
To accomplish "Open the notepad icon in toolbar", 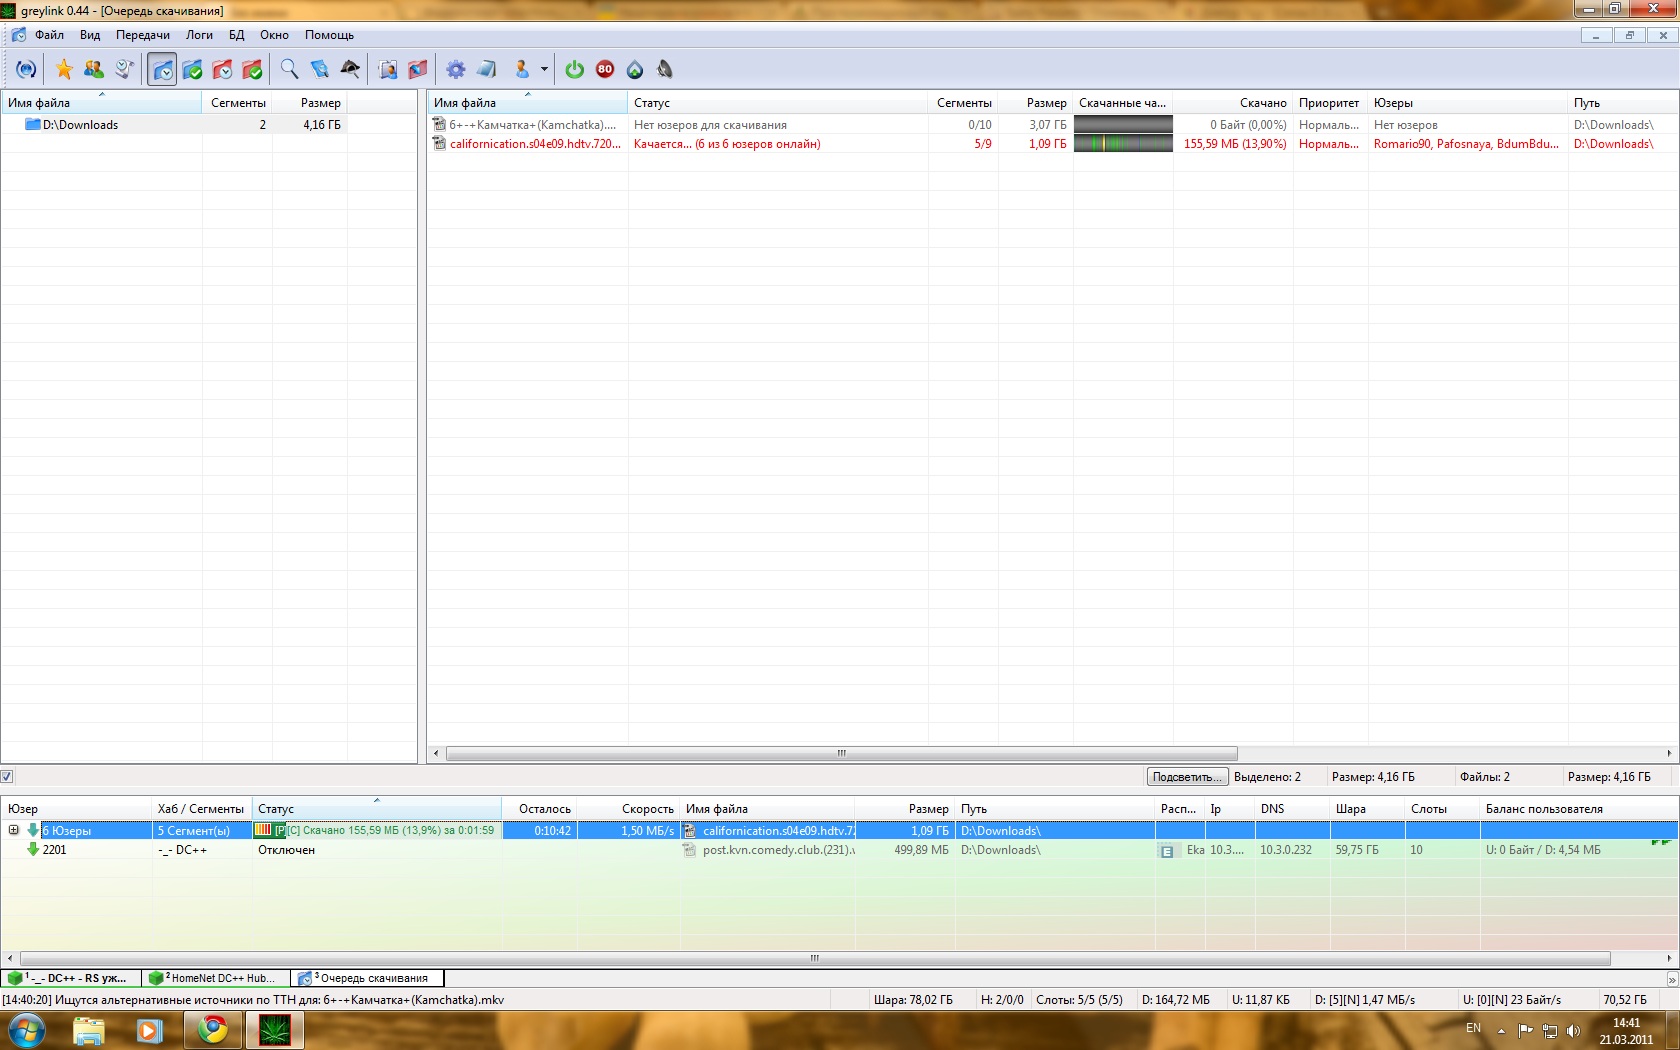I will pos(486,69).
